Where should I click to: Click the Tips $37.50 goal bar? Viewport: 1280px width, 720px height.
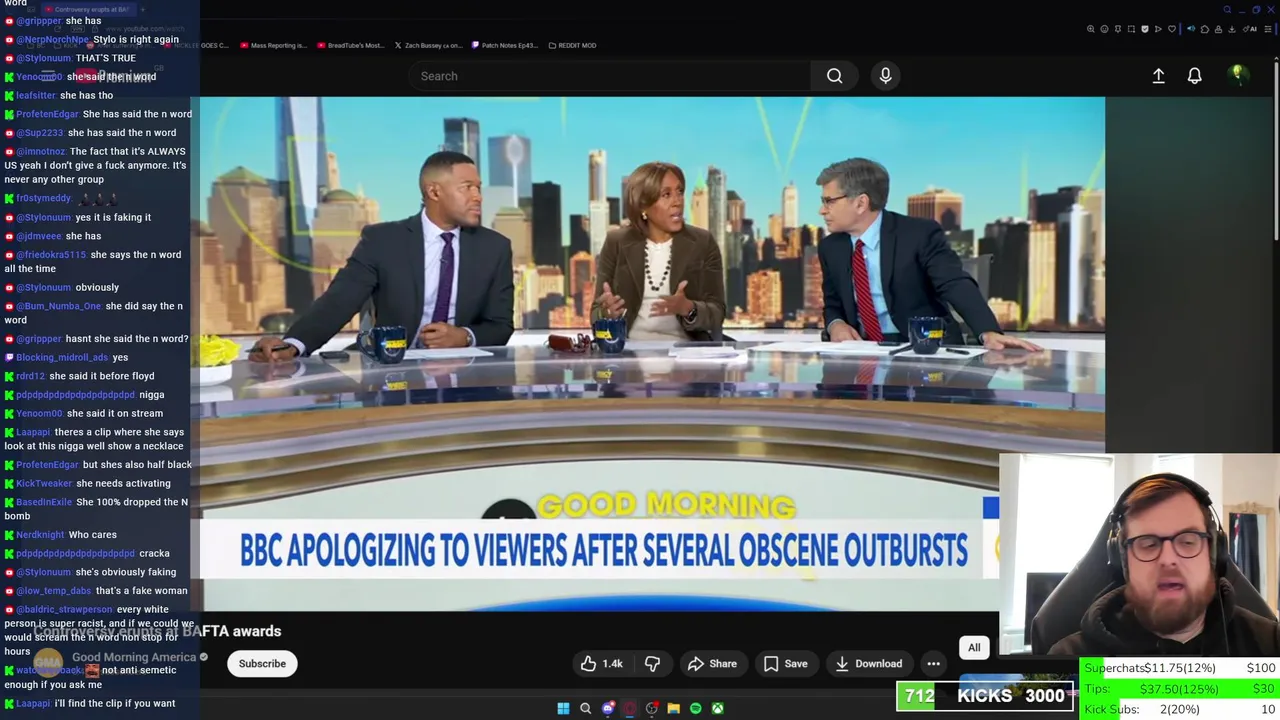1179,689
